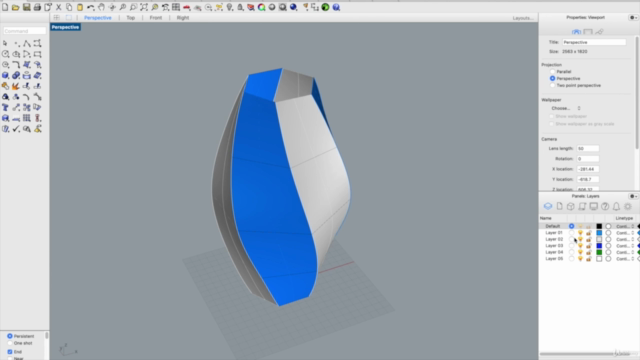
Task: Print using the printer icon
Action: [x=37, y=7]
